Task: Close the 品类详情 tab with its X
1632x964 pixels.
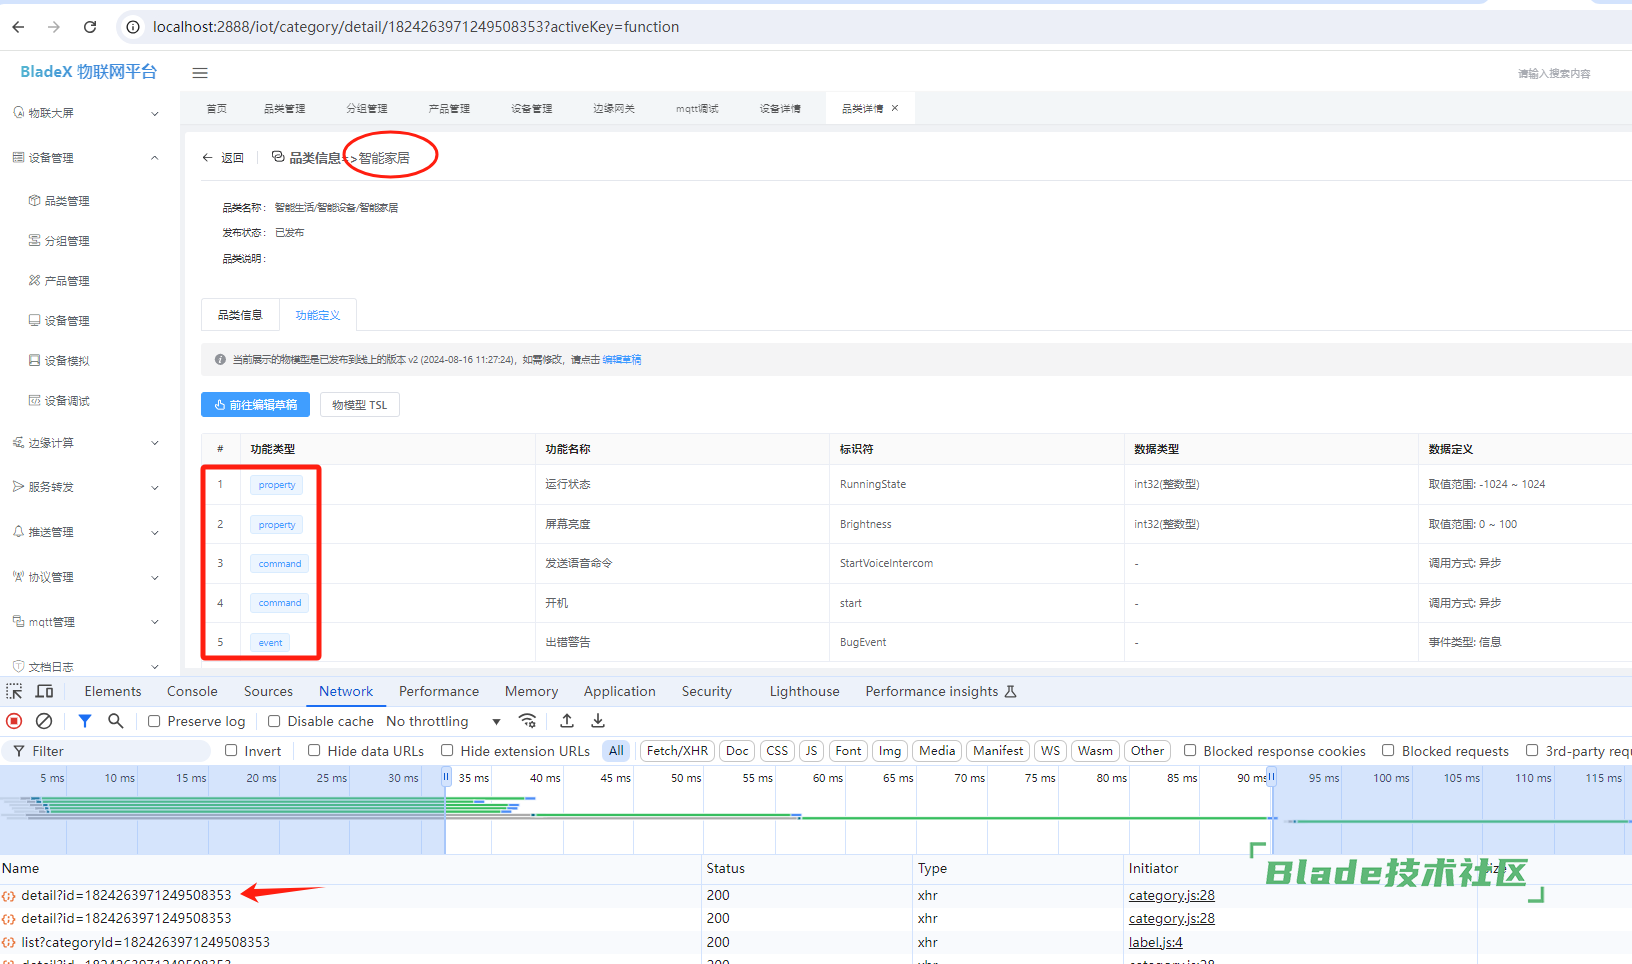Action: pyautogui.click(x=895, y=108)
